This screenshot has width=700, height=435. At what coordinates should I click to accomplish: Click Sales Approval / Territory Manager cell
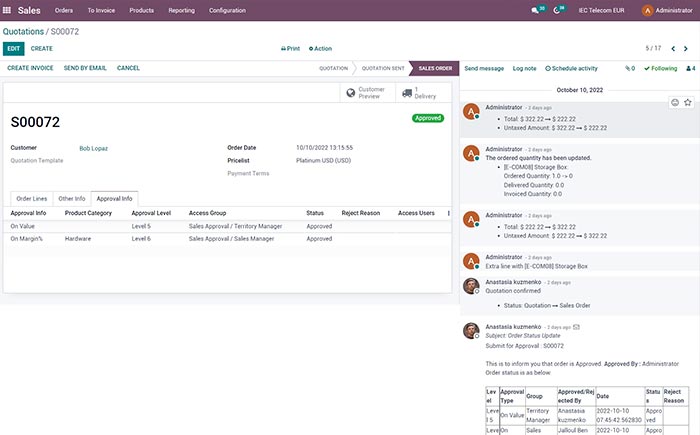pos(235,226)
